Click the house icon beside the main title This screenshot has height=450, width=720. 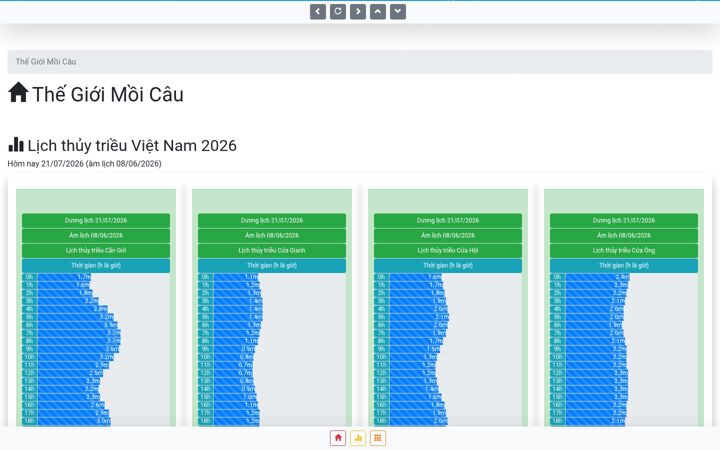point(18,92)
